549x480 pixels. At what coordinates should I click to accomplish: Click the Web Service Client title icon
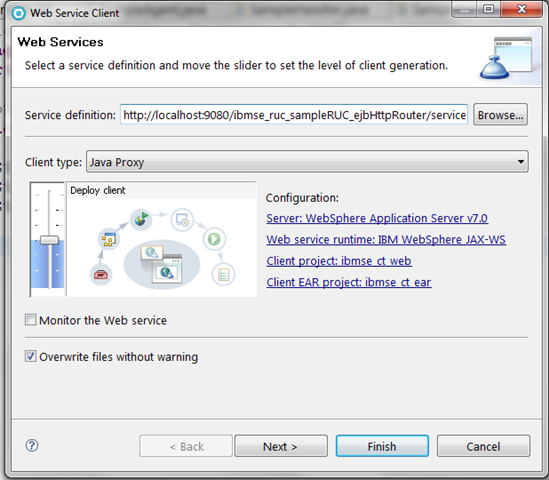(19, 13)
